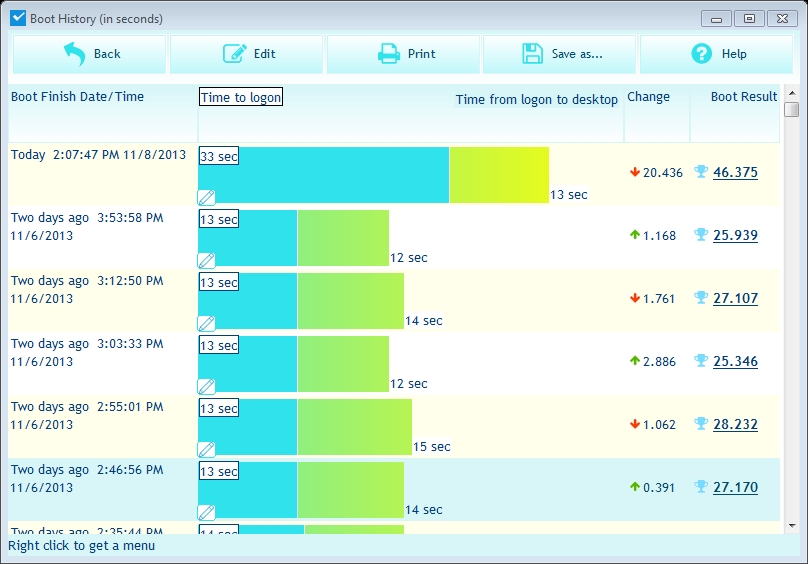Click the yellow desktop bar for today's boot

(x=498, y=175)
